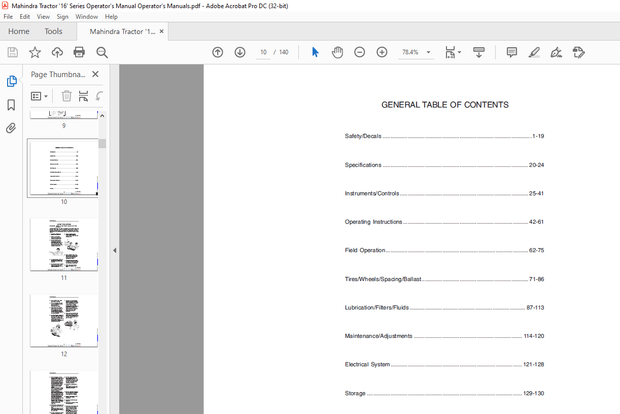Viewport: 620px width, 414px height.
Task: Open thumbnail options dropdown menu
Action: click(39, 96)
